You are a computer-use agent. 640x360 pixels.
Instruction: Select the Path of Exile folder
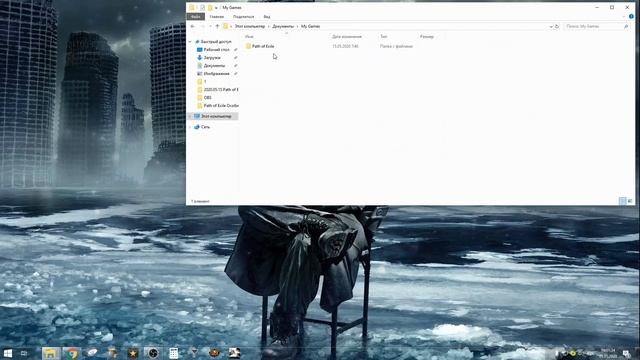click(260, 46)
